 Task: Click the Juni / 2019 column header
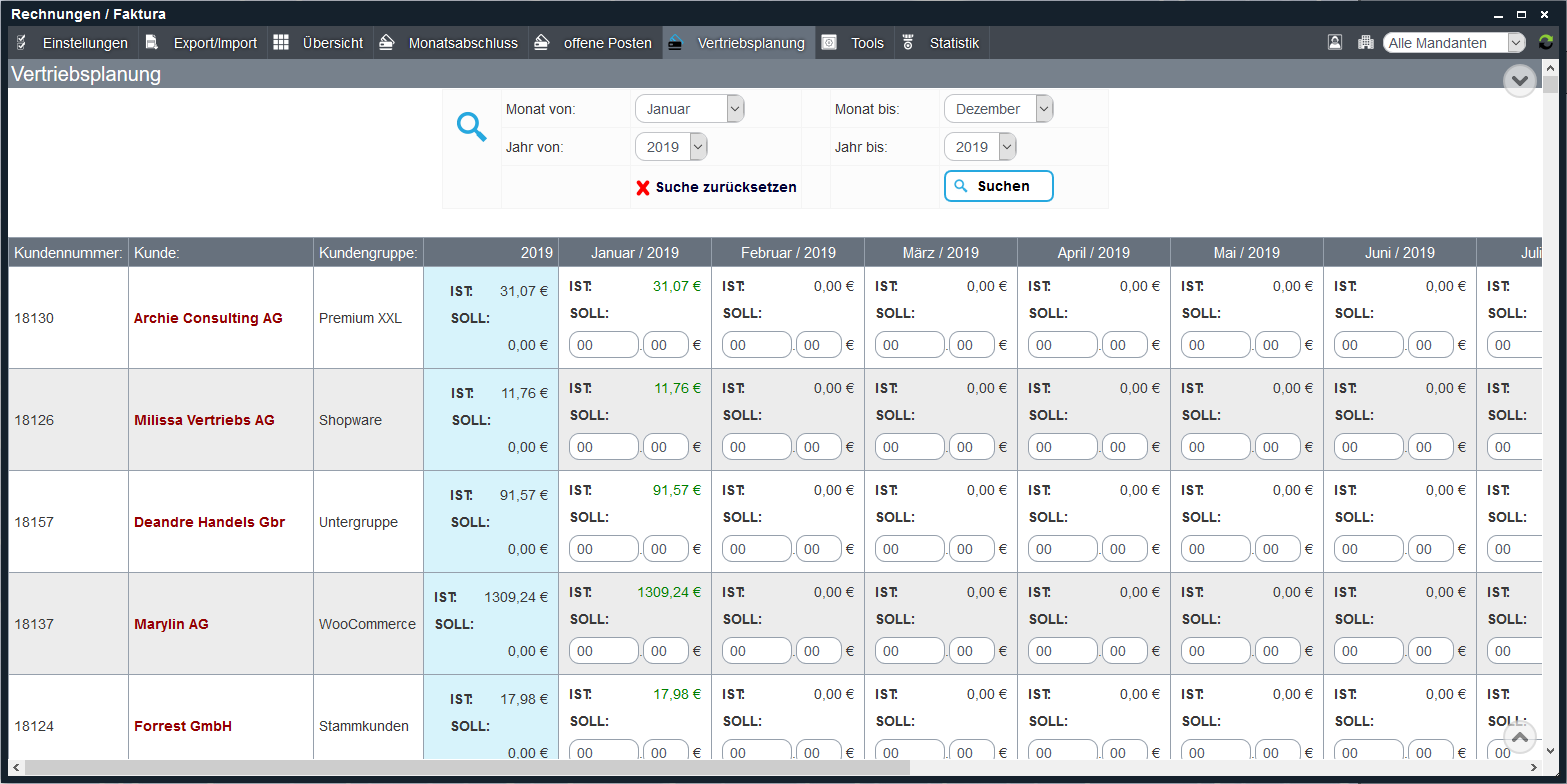click(1400, 253)
